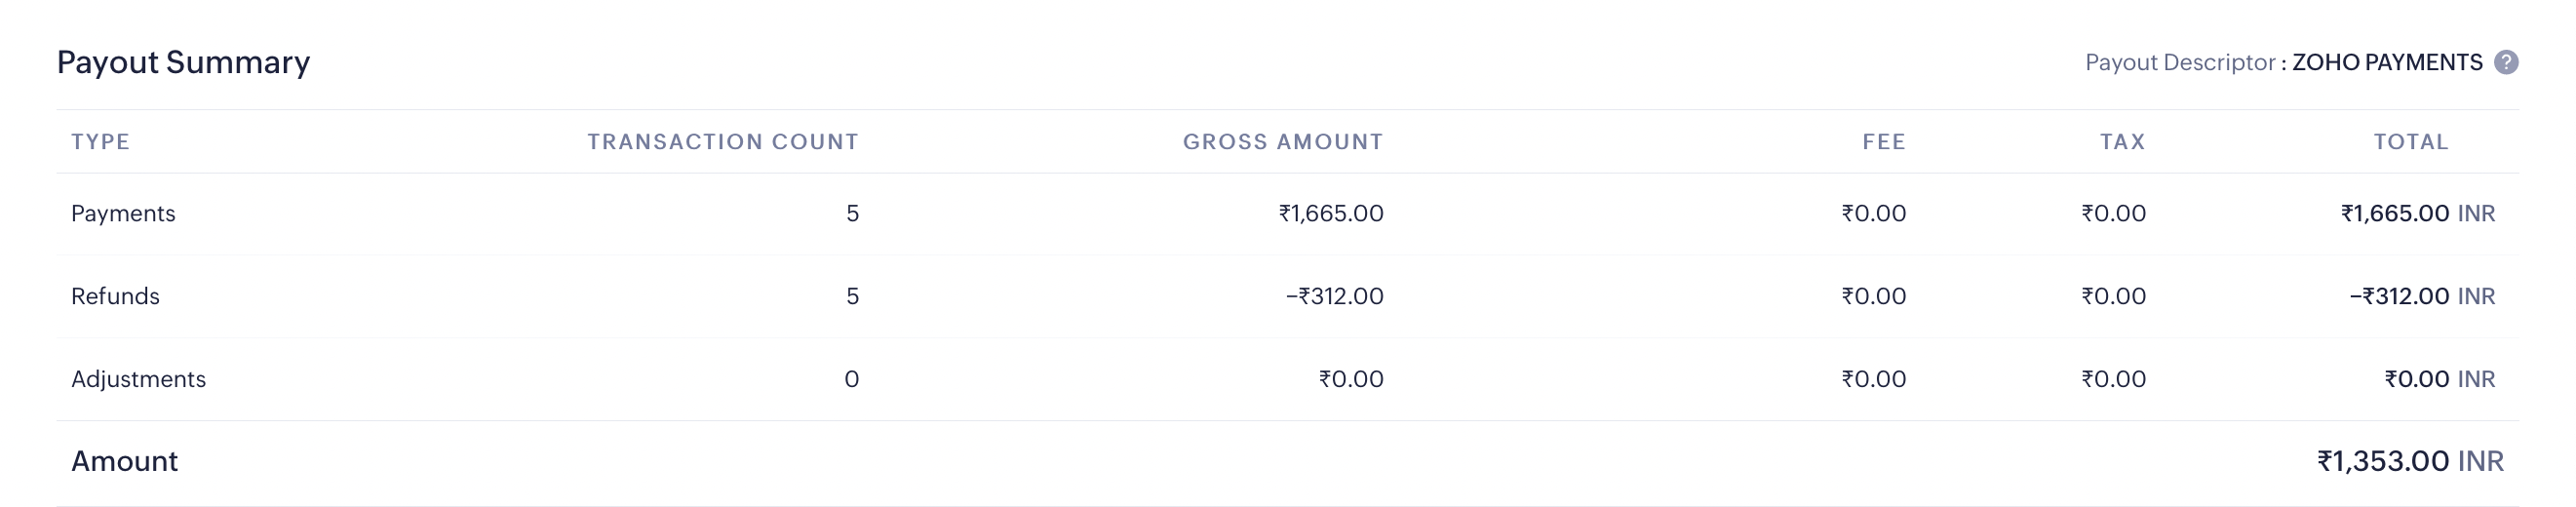Click the final amount ₹1,353.00 INR
The image size is (2576, 507).
pyautogui.click(x=2410, y=461)
